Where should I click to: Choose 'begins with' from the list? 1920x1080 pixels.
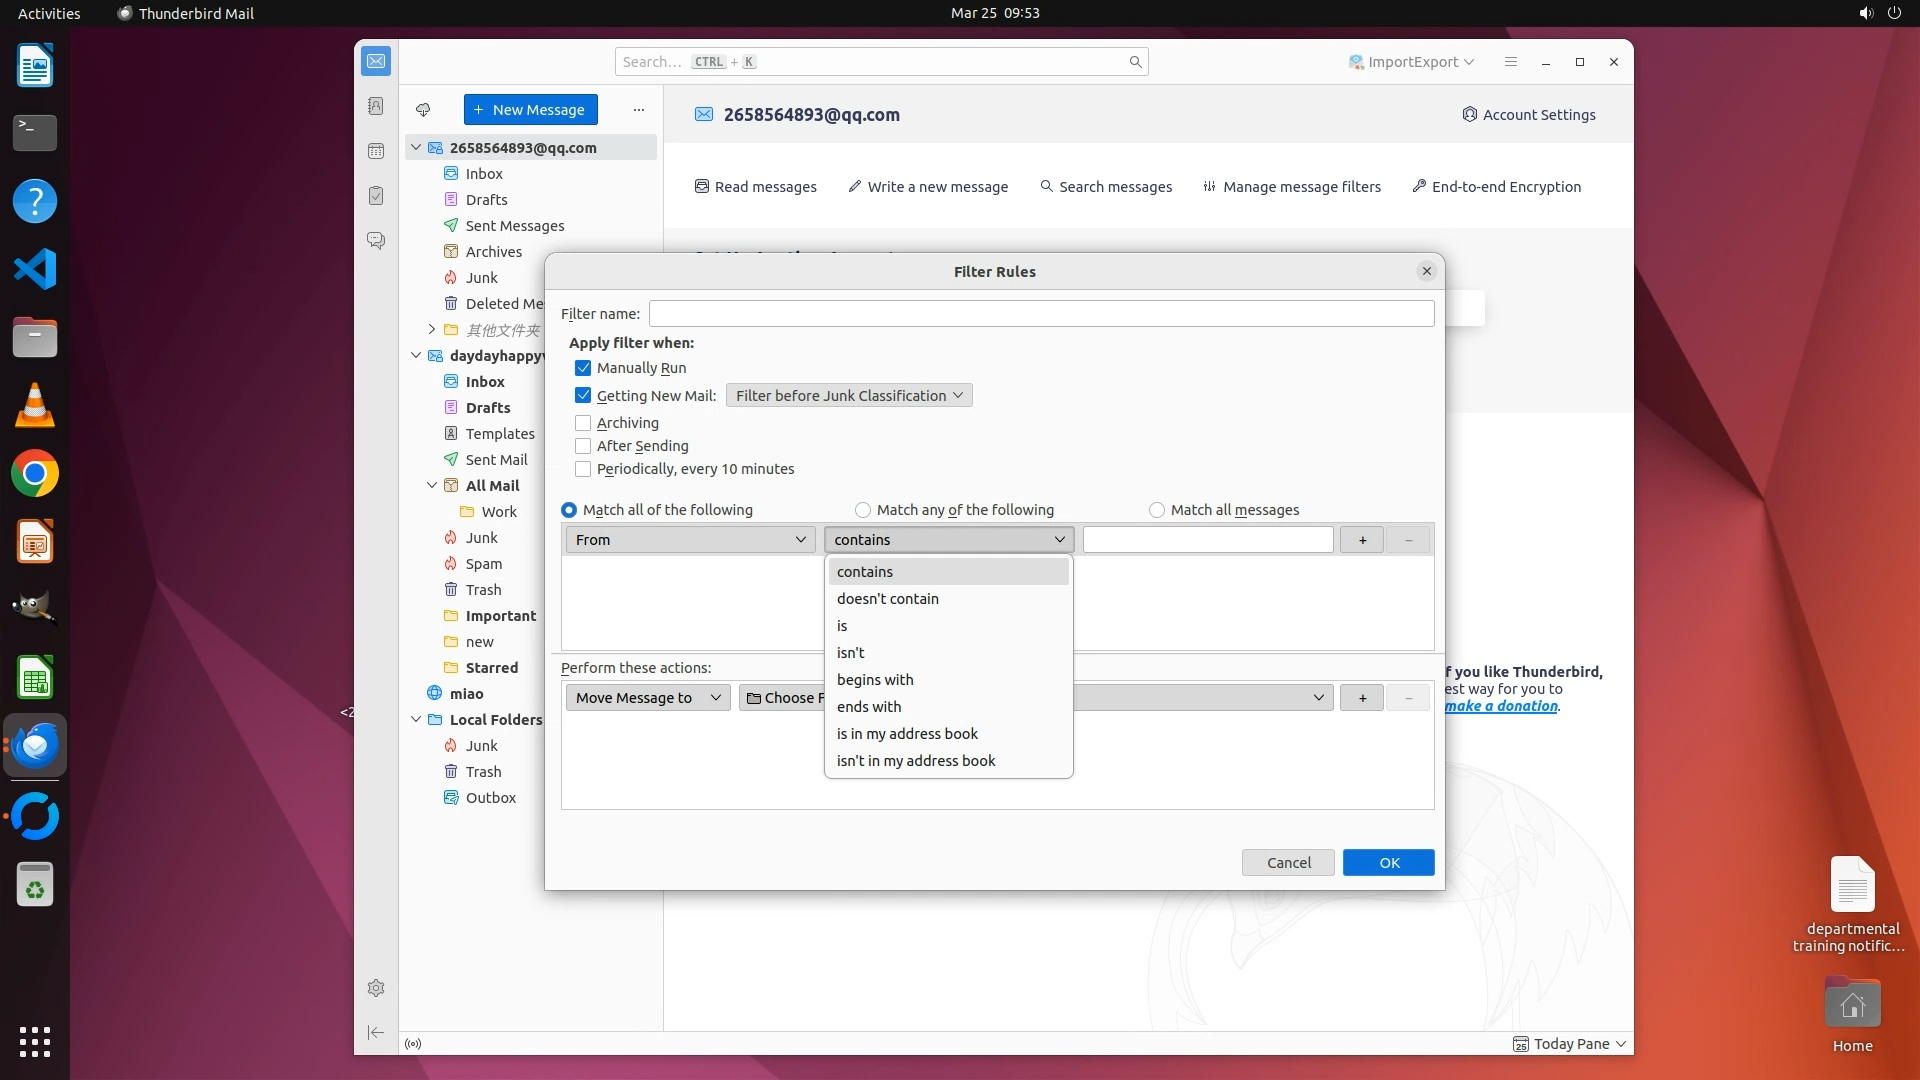coord(875,680)
